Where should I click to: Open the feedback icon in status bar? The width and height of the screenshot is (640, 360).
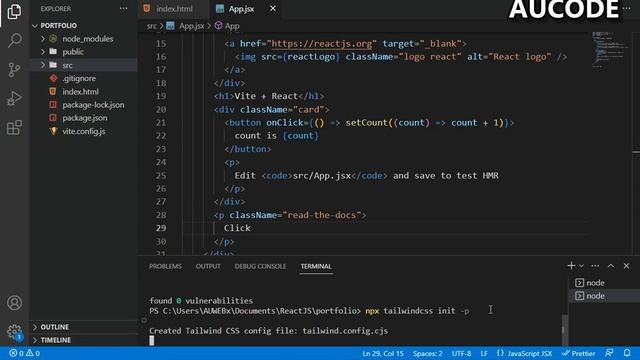pyautogui.click(x=609, y=353)
